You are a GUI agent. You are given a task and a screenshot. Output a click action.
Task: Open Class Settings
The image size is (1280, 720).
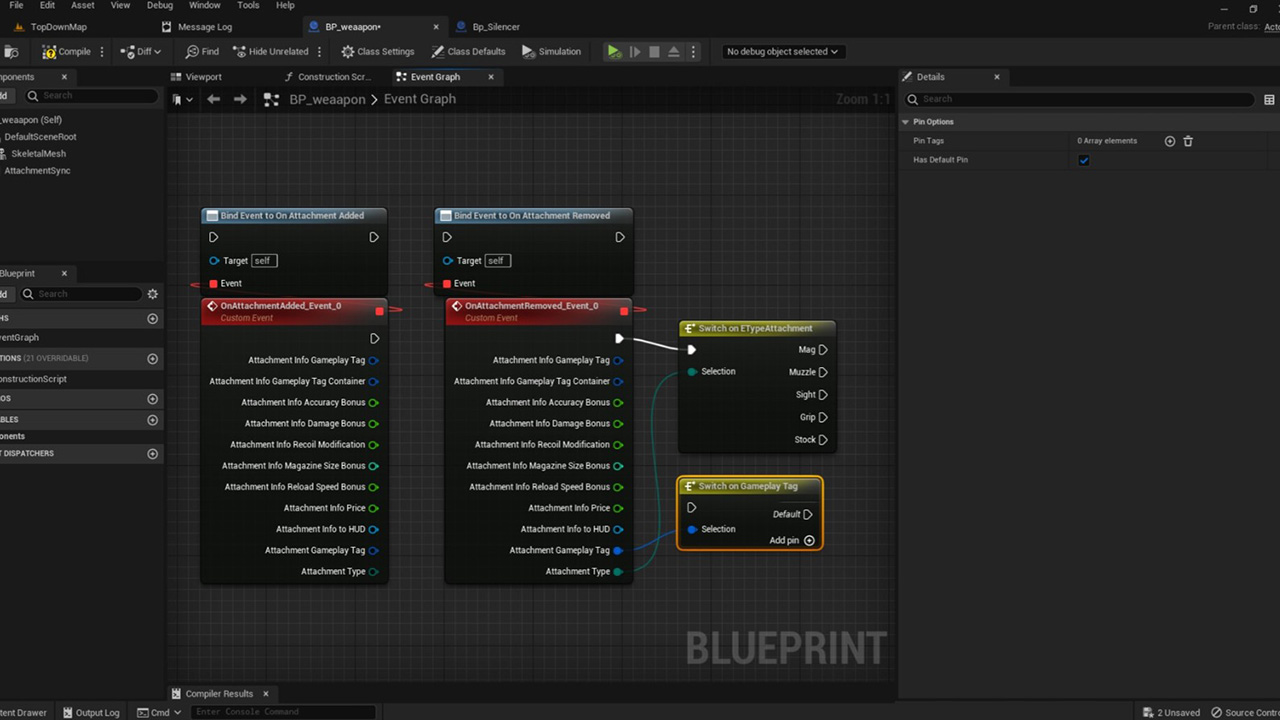377,52
